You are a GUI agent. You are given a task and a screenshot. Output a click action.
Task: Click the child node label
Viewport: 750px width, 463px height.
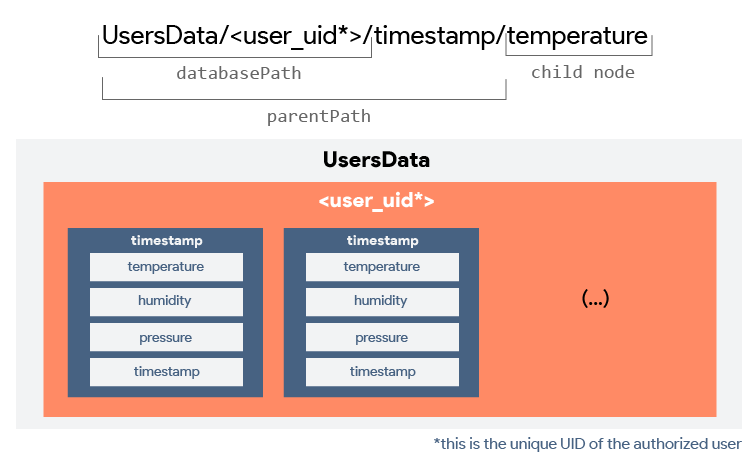click(582, 72)
